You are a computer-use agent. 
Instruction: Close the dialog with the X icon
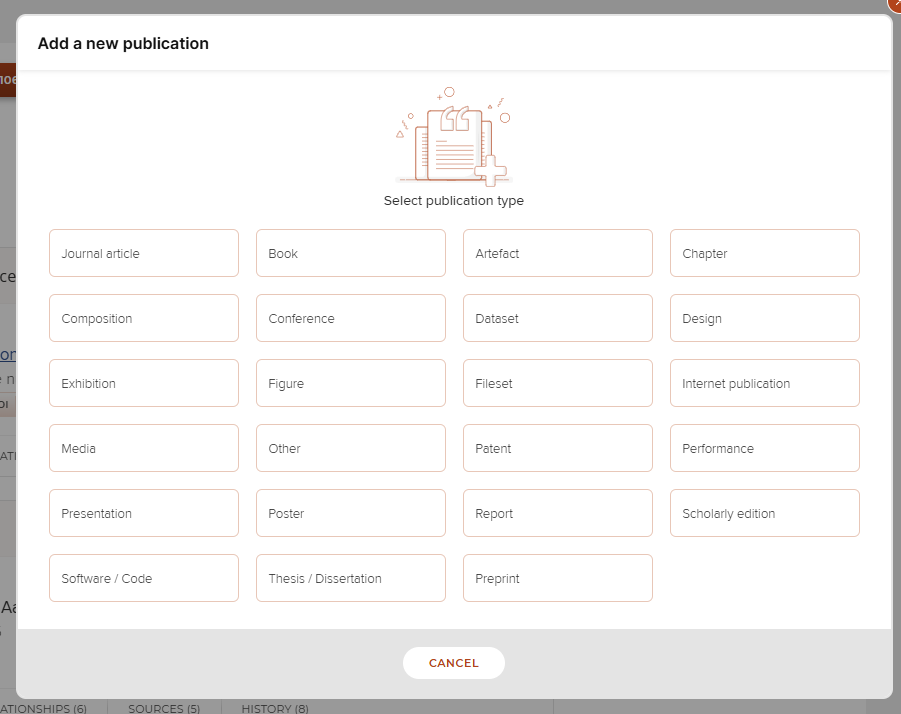tap(894, 4)
